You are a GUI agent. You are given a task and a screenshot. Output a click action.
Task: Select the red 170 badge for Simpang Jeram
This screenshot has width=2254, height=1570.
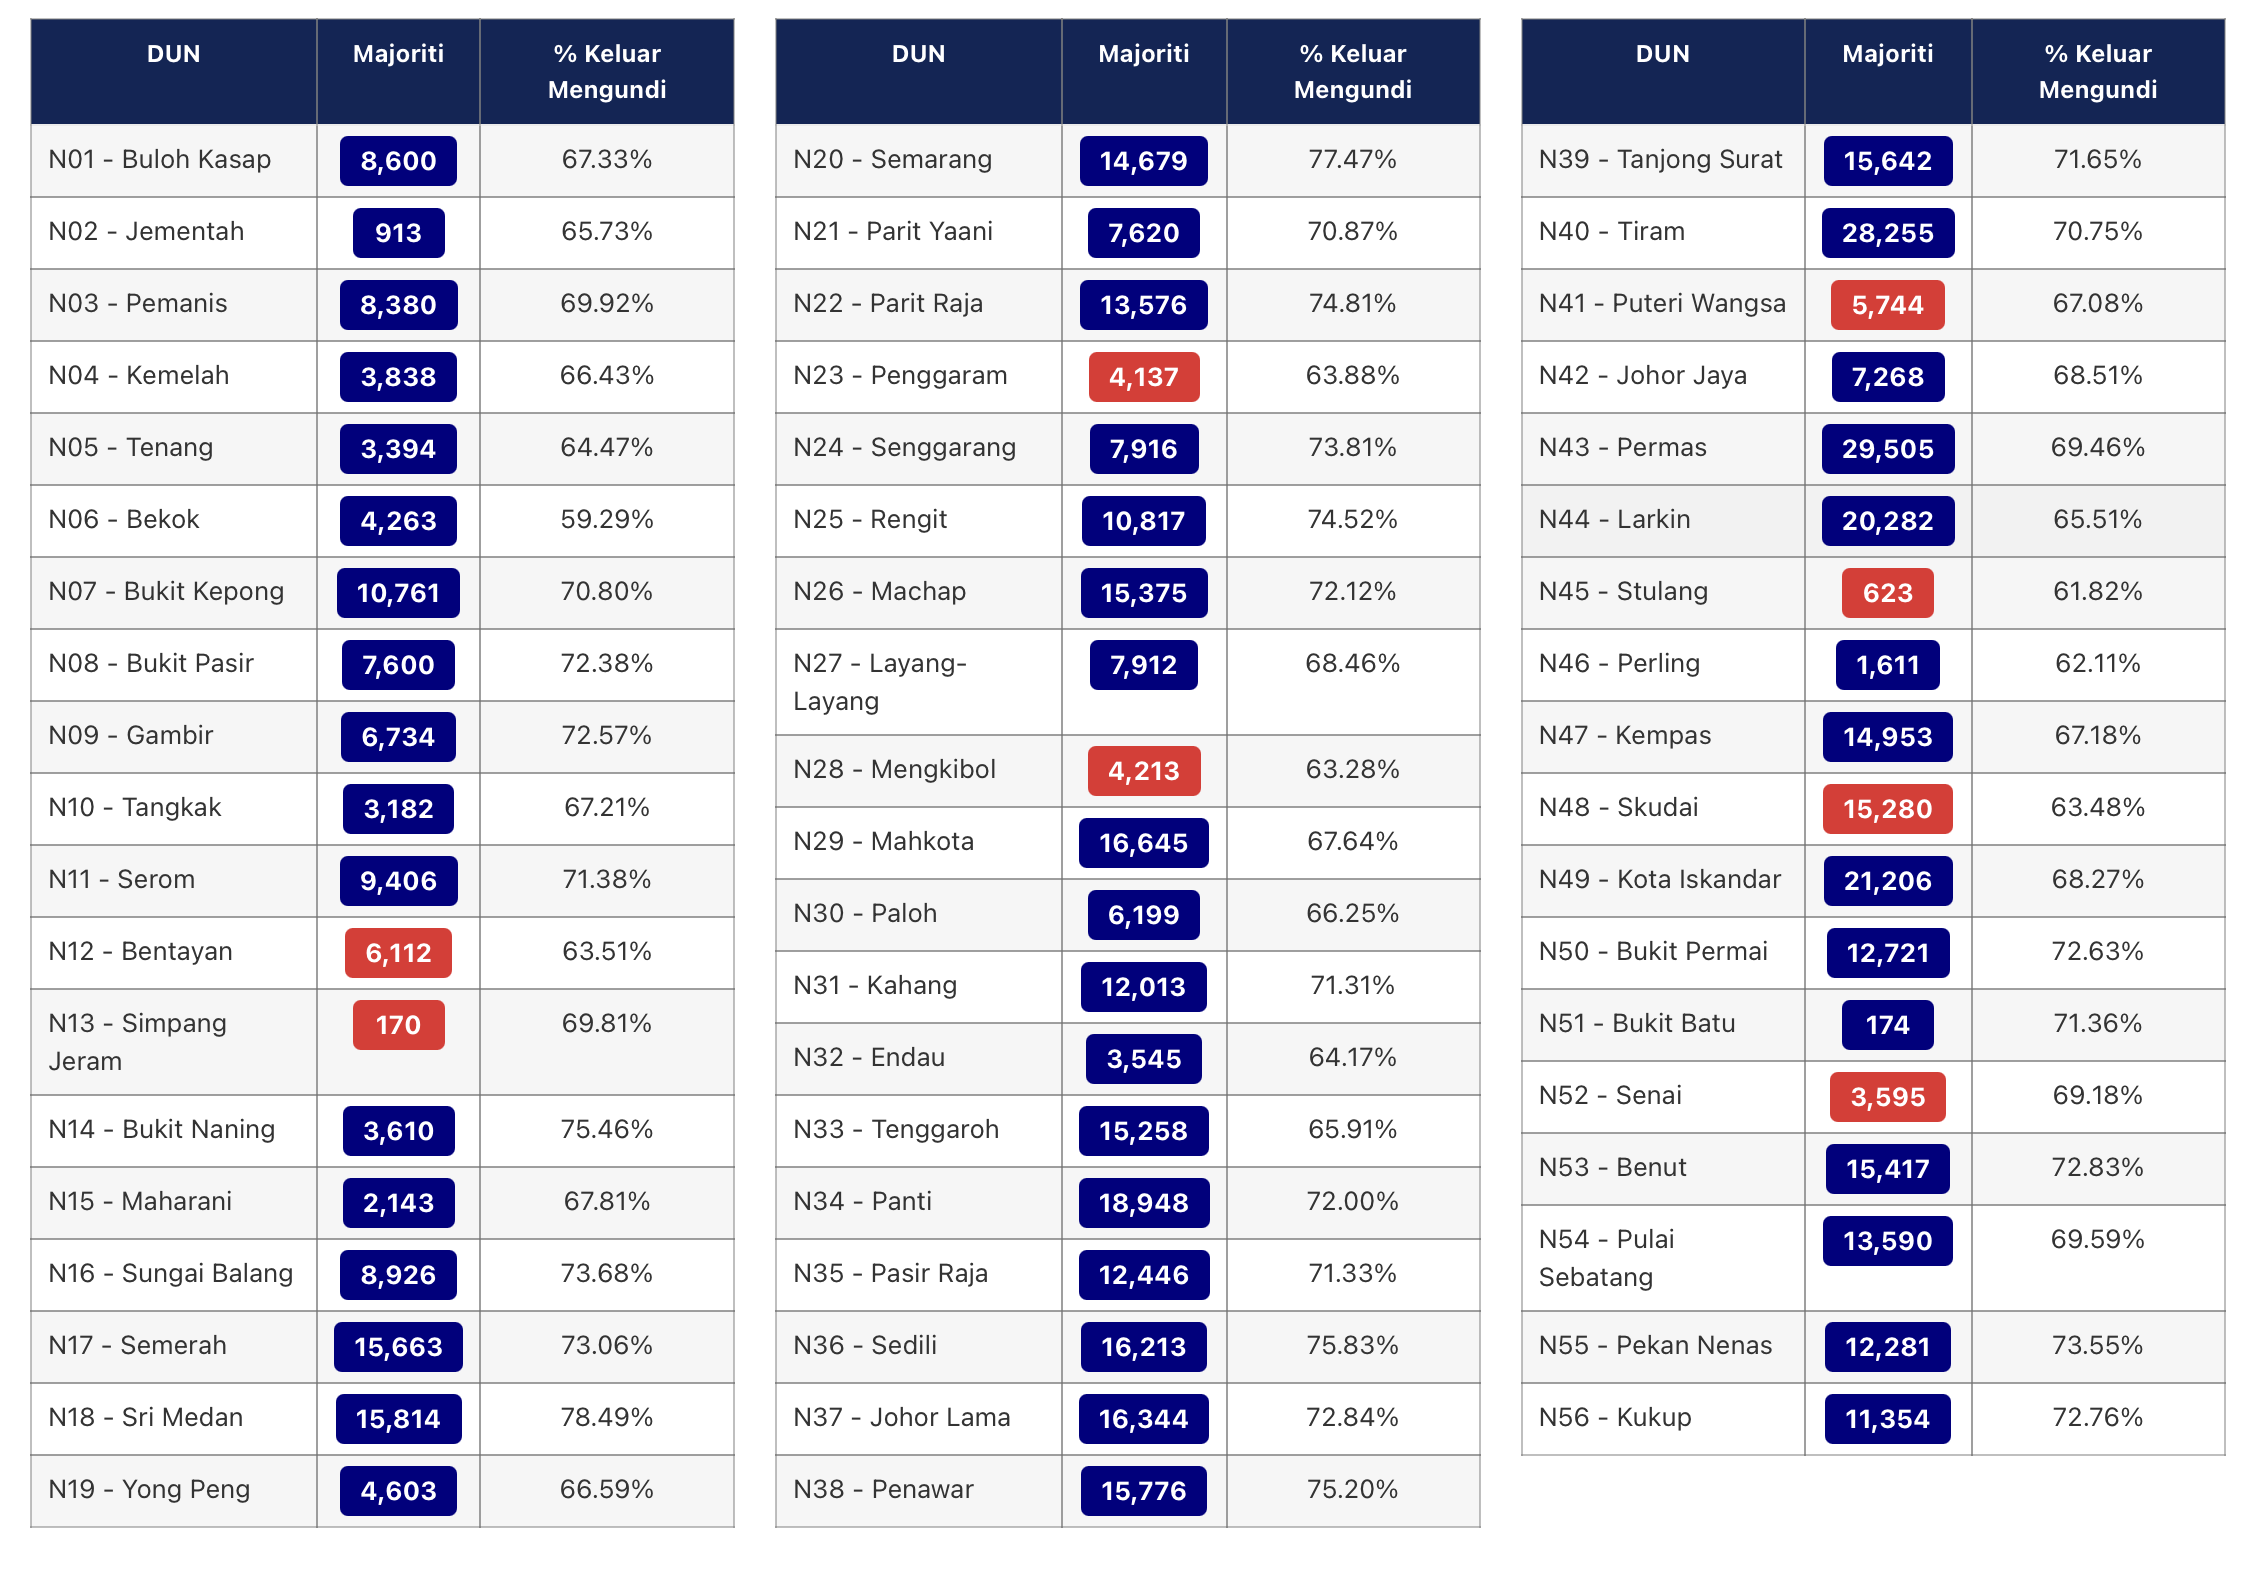pyautogui.click(x=398, y=1025)
